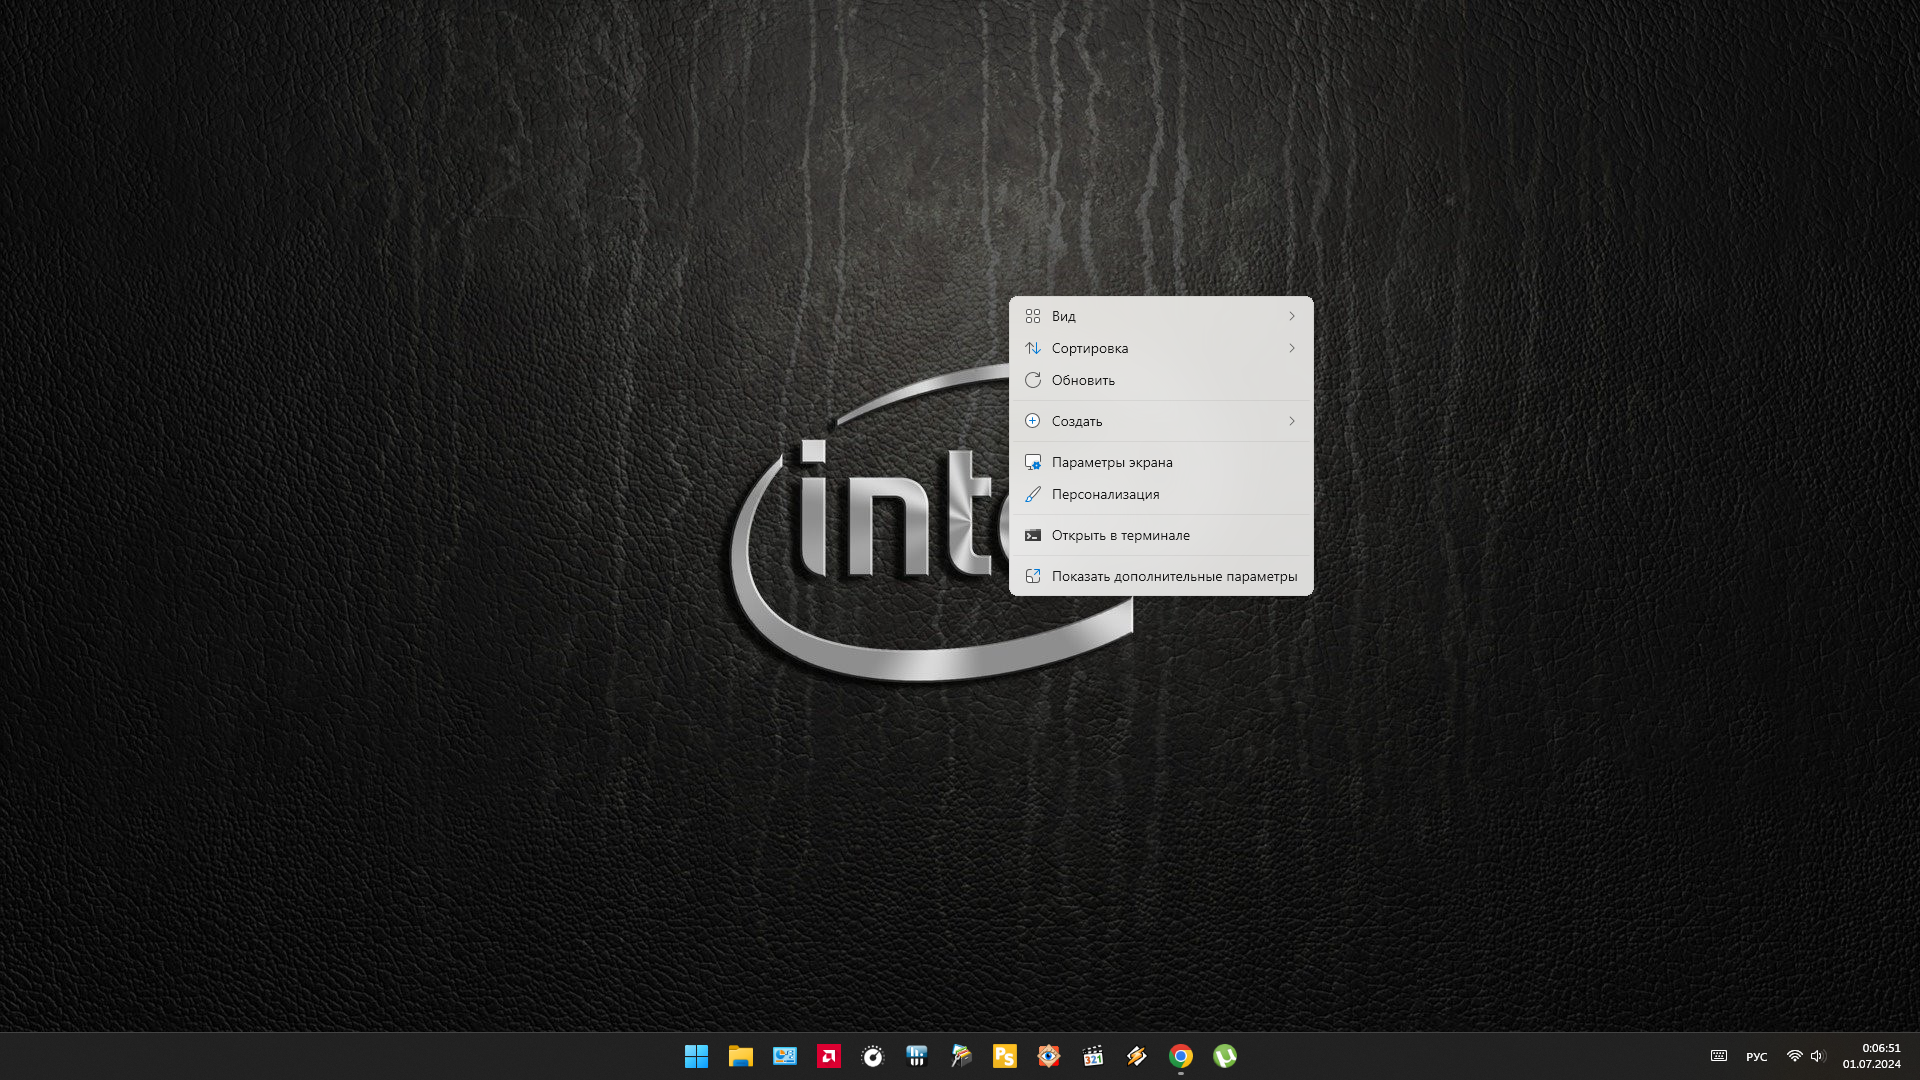Open Winamp from the taskbar
1920x1080 pixels.
(x=1136, y=1056)
